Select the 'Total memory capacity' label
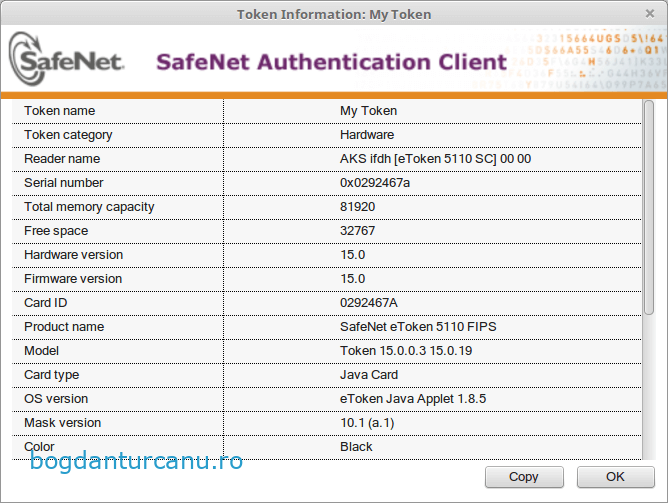The height and width of the screenshot is (503, 668). [x=89, y=207]
